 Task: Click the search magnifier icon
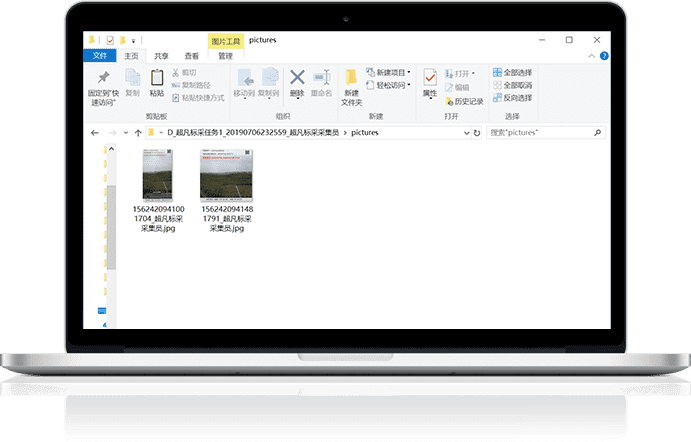coord(598,132)
